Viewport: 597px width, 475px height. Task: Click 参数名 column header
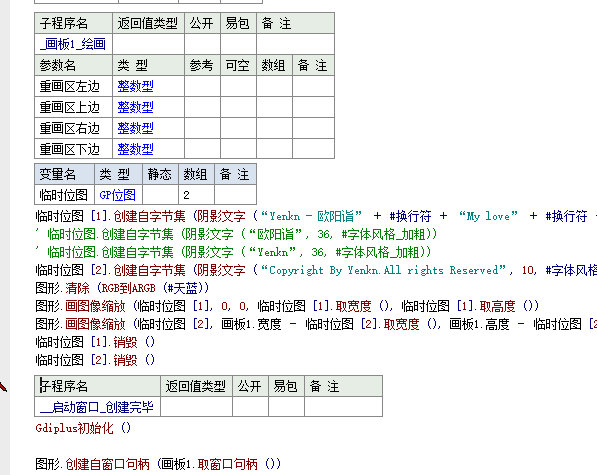pyautogui.click(x=73, y=65)
